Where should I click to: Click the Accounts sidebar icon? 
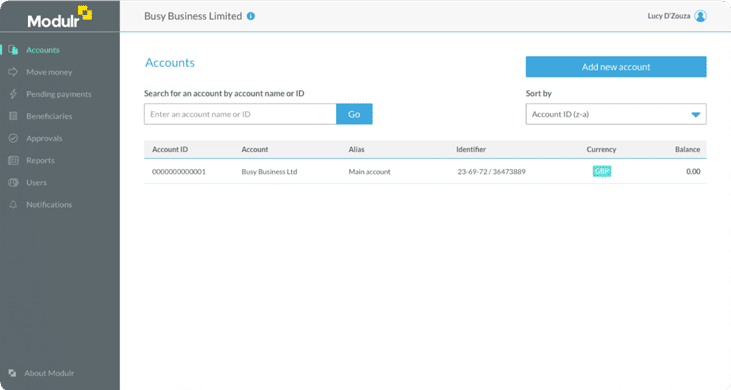(13, 50)
